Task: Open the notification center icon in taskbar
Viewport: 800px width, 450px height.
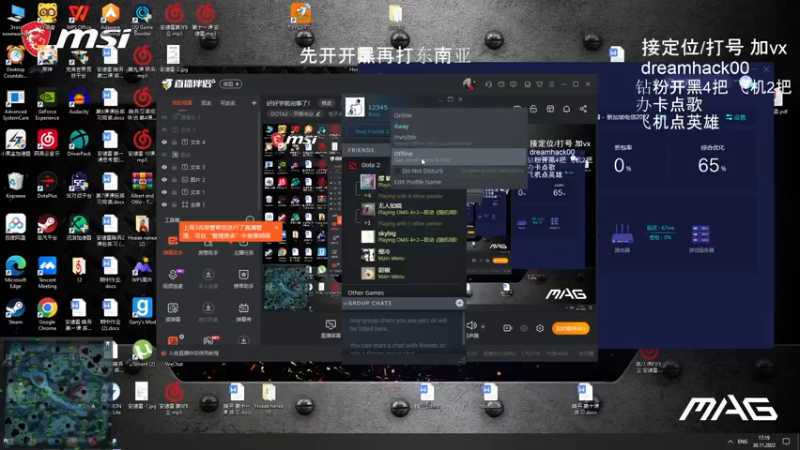Action: (x=786, y=441)
